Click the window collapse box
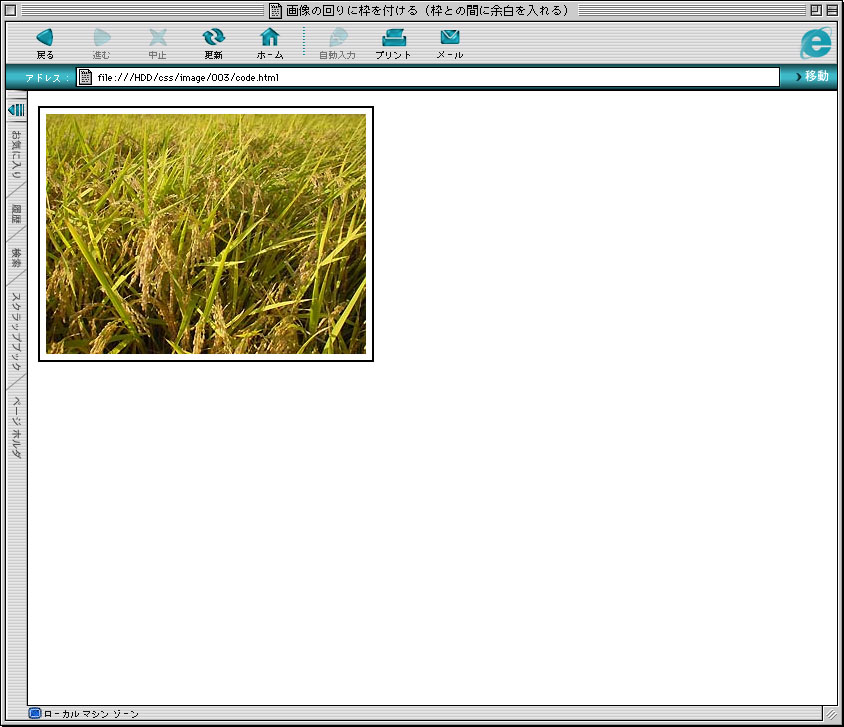 [832, 10]
